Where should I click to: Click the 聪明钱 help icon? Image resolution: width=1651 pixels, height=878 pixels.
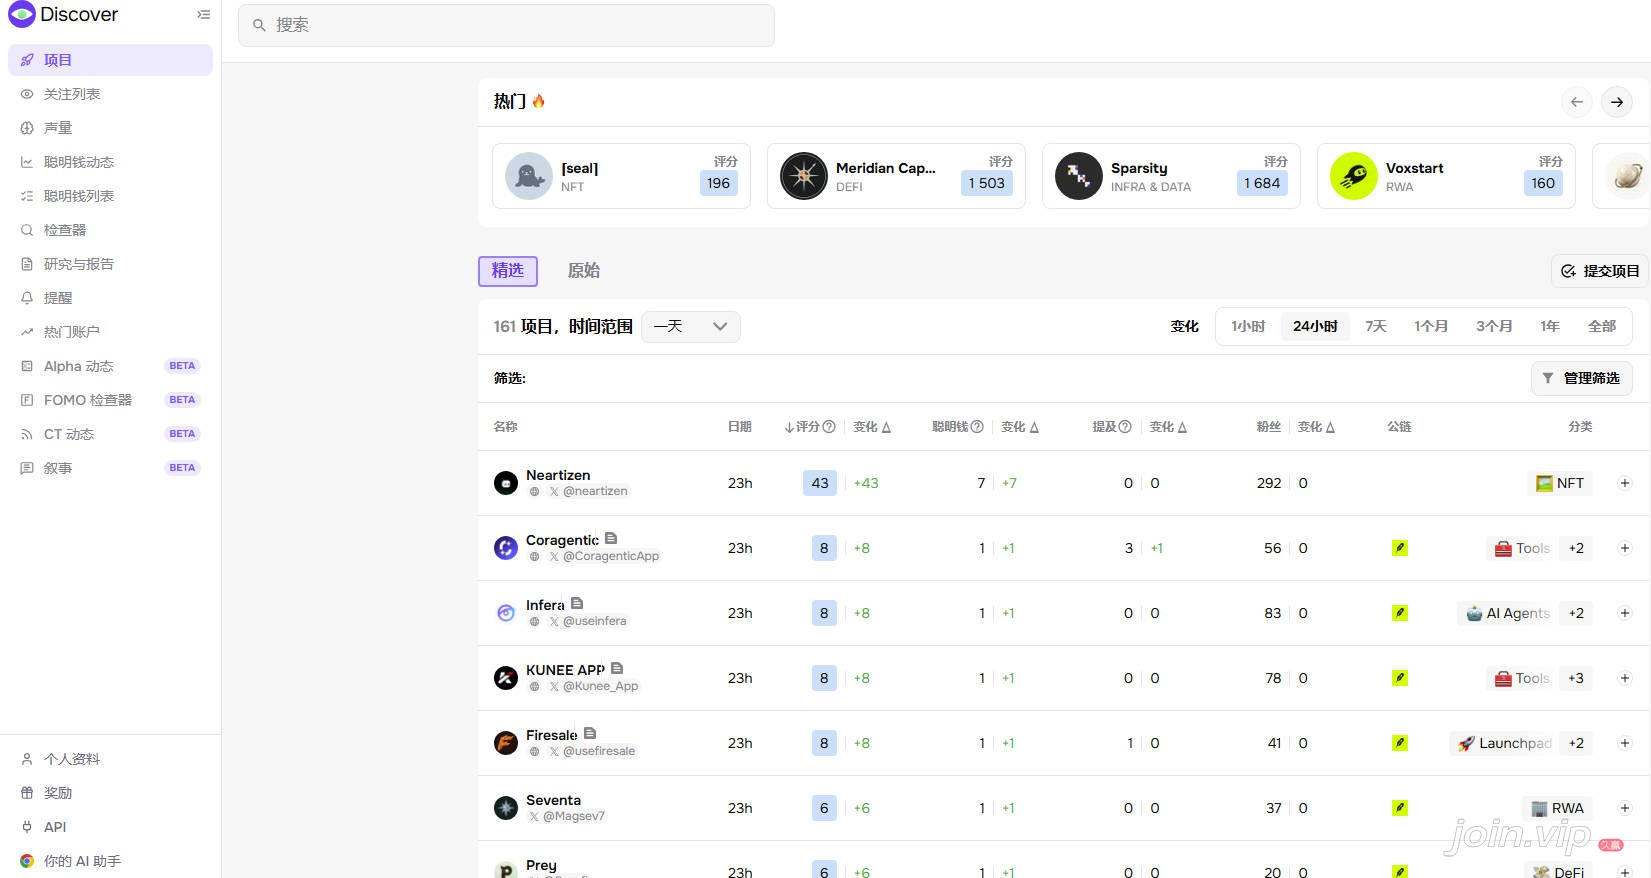tap(977, 427)
